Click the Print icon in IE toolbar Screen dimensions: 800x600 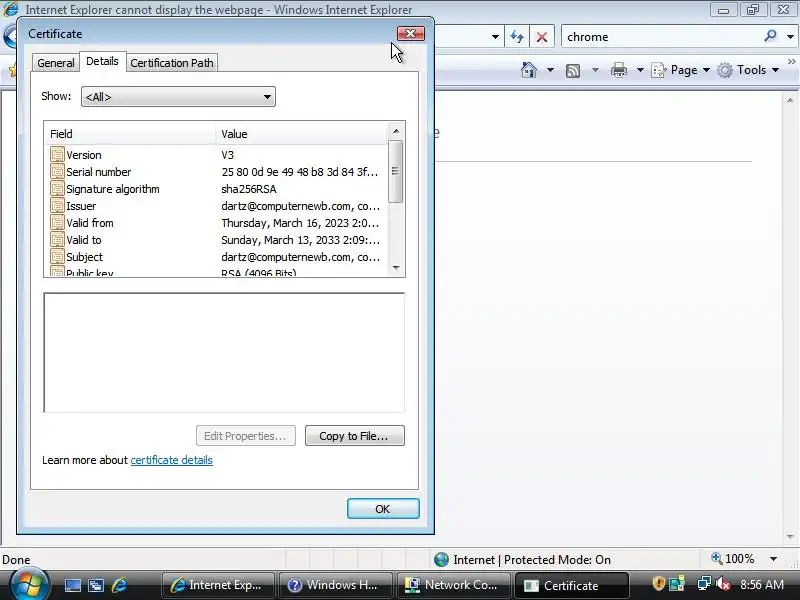point(619,70)
